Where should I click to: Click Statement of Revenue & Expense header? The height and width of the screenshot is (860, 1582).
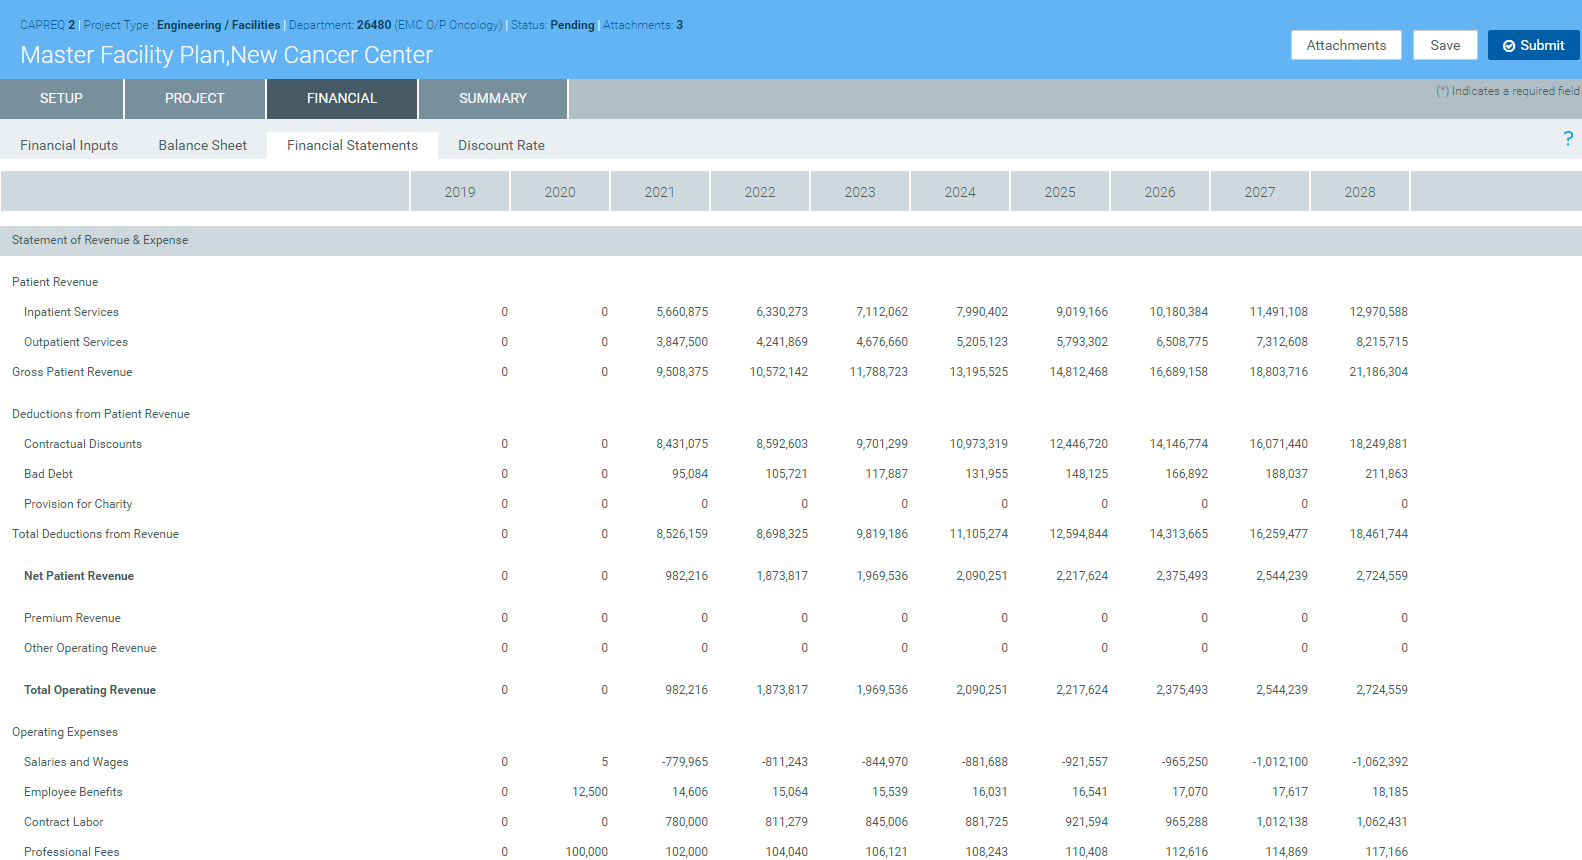tap(100, 240)
